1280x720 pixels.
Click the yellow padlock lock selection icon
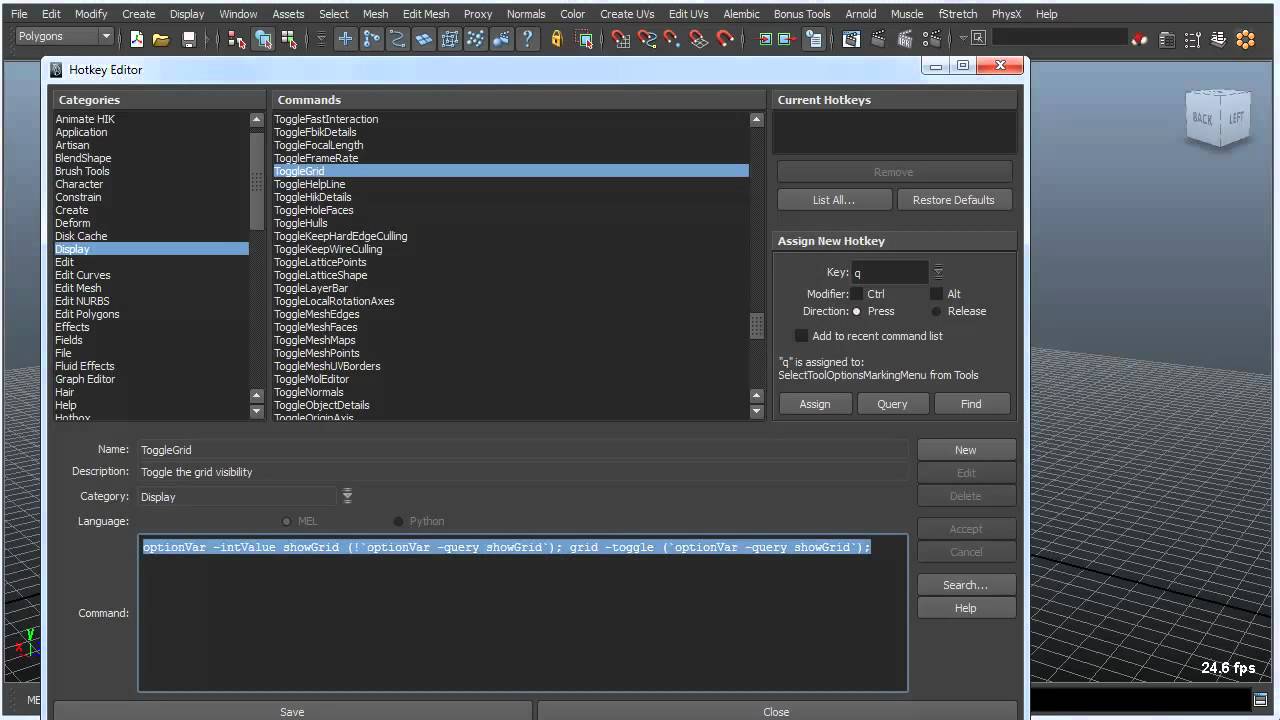point(557,39)
